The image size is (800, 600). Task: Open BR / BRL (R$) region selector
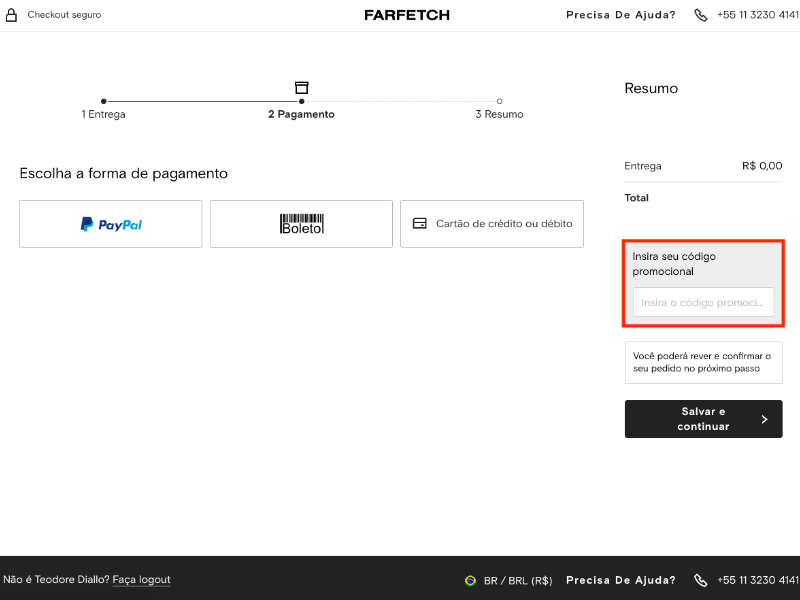click(x=518, y=581)
